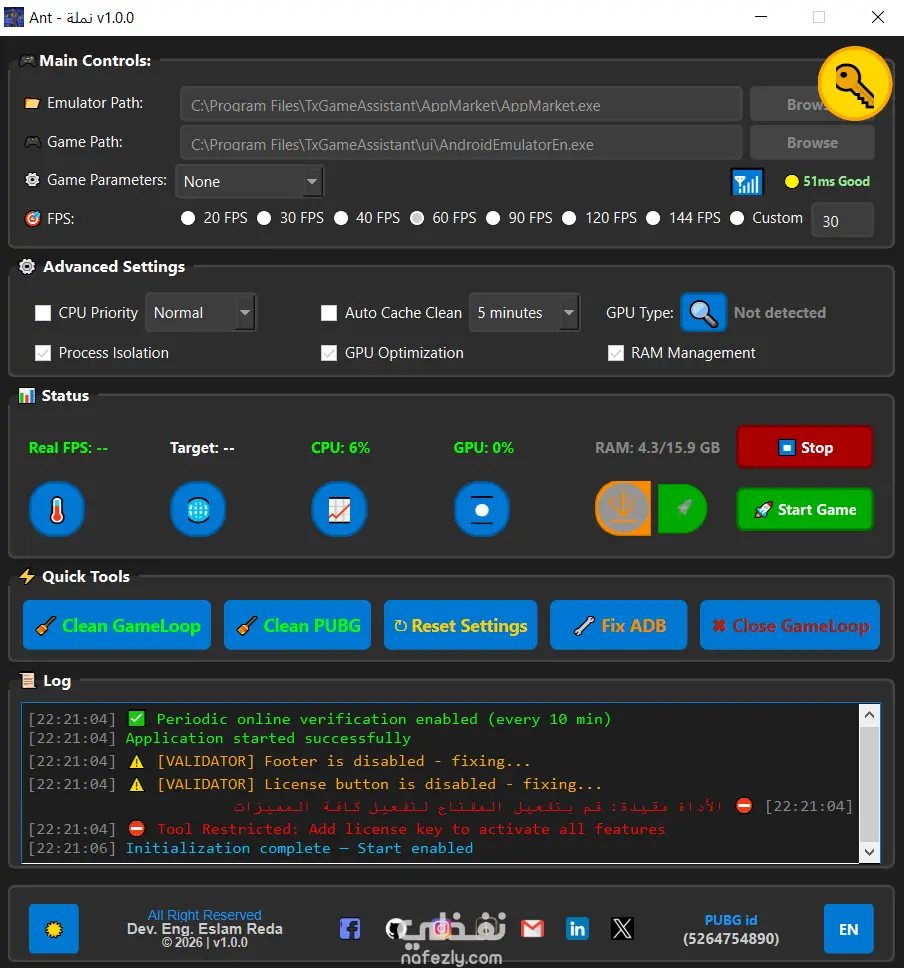Screen dimensions: 904x968
Task: Toggle the RAM Management checkbox
Action: pyautogui.click(x=616, y=353)
